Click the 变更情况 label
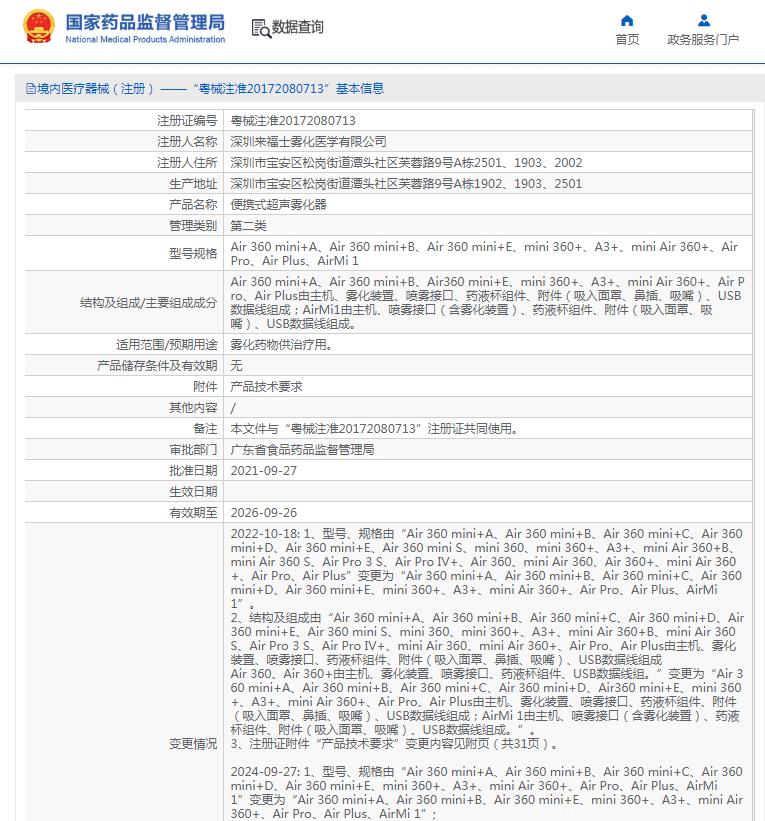The height and width of the screenshot is (821, 765). pyautogui.click(x=193, y=744)
